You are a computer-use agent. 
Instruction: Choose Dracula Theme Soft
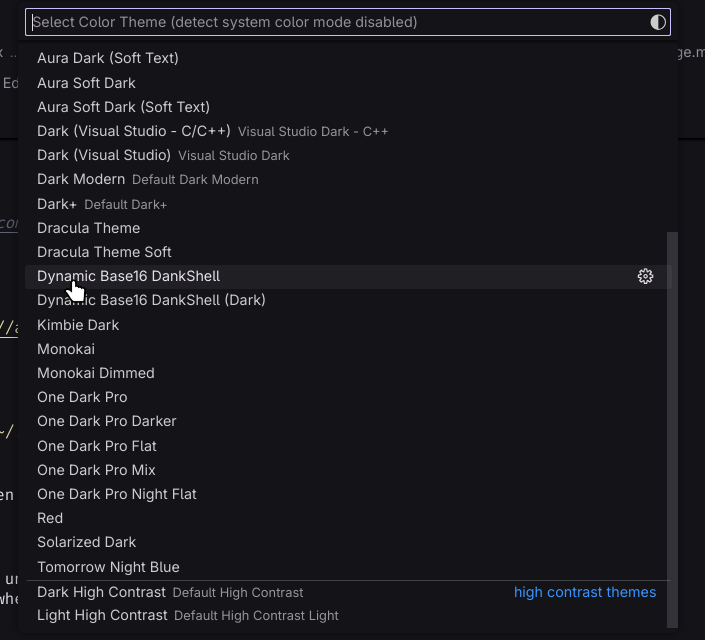[104, 252]
